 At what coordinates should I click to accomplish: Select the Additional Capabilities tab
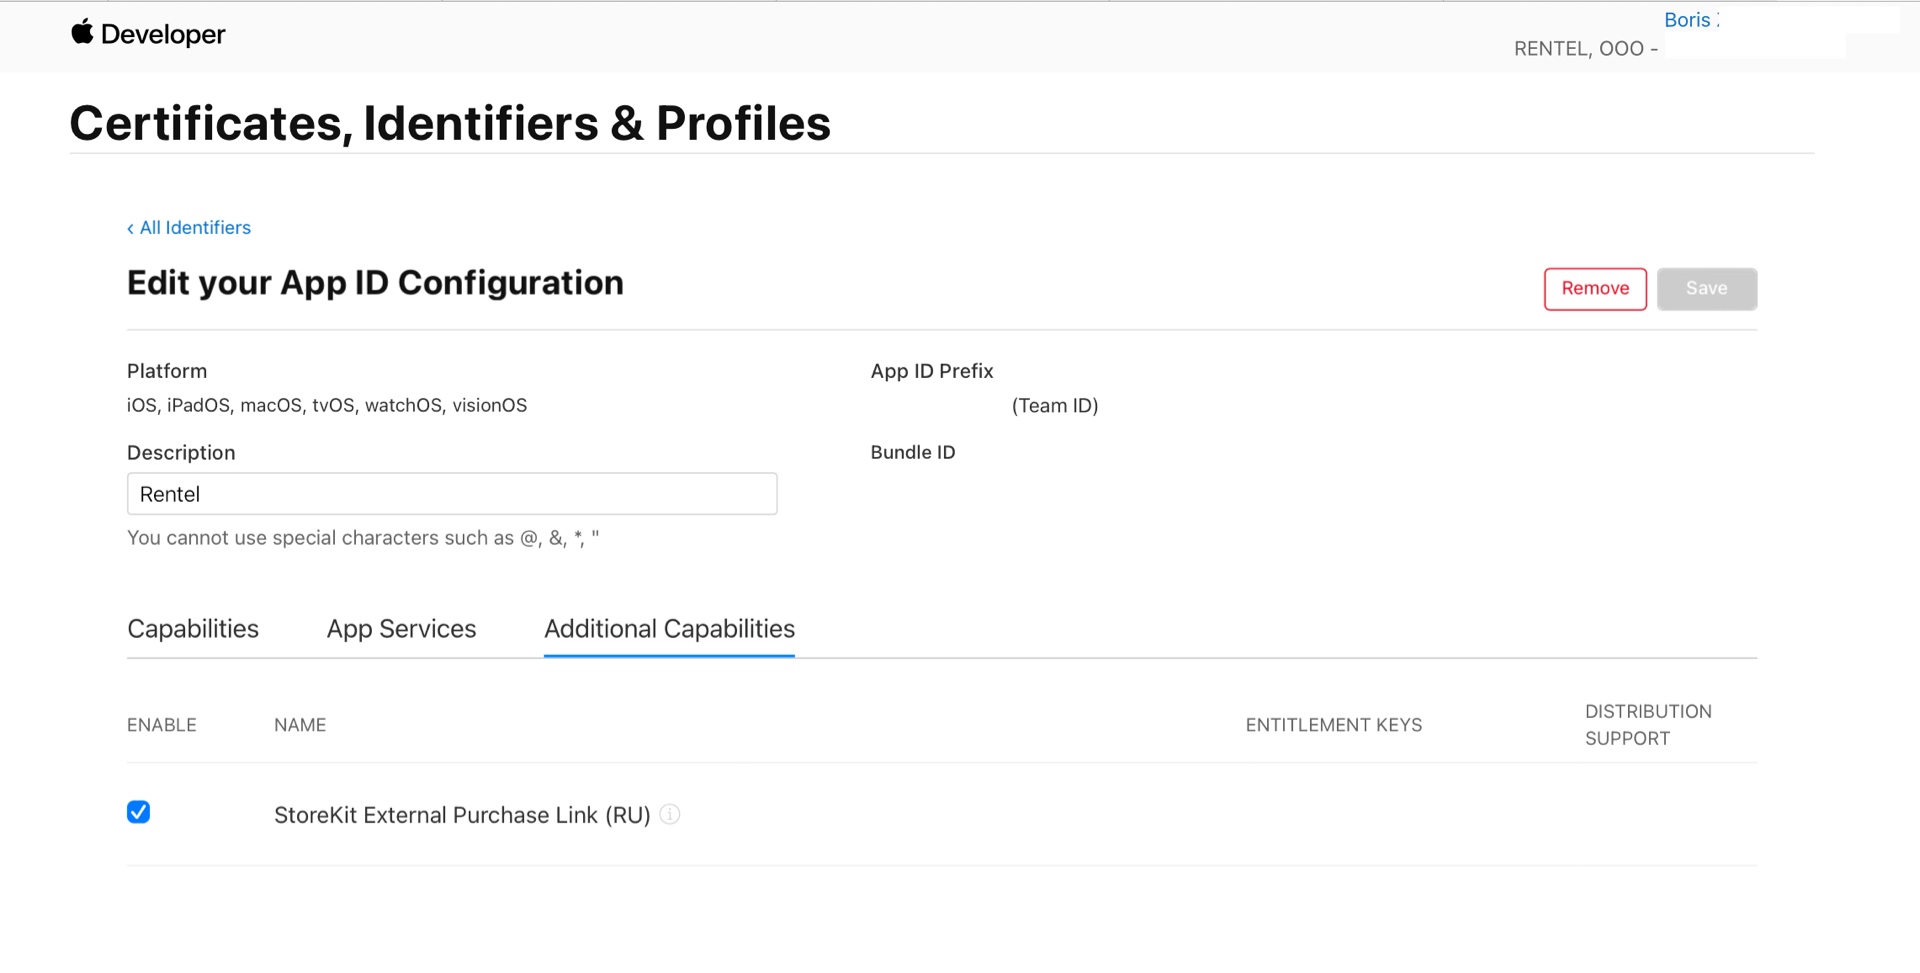click(669, 629)
